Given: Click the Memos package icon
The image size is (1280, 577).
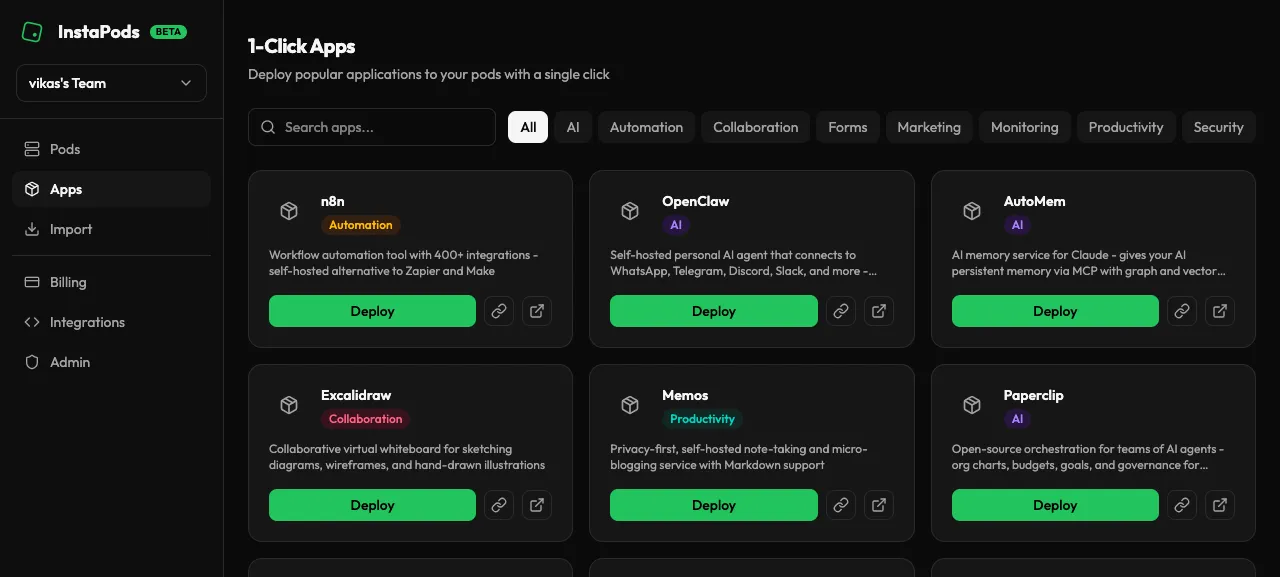Looking at the screenshot, I should [630, 406].
